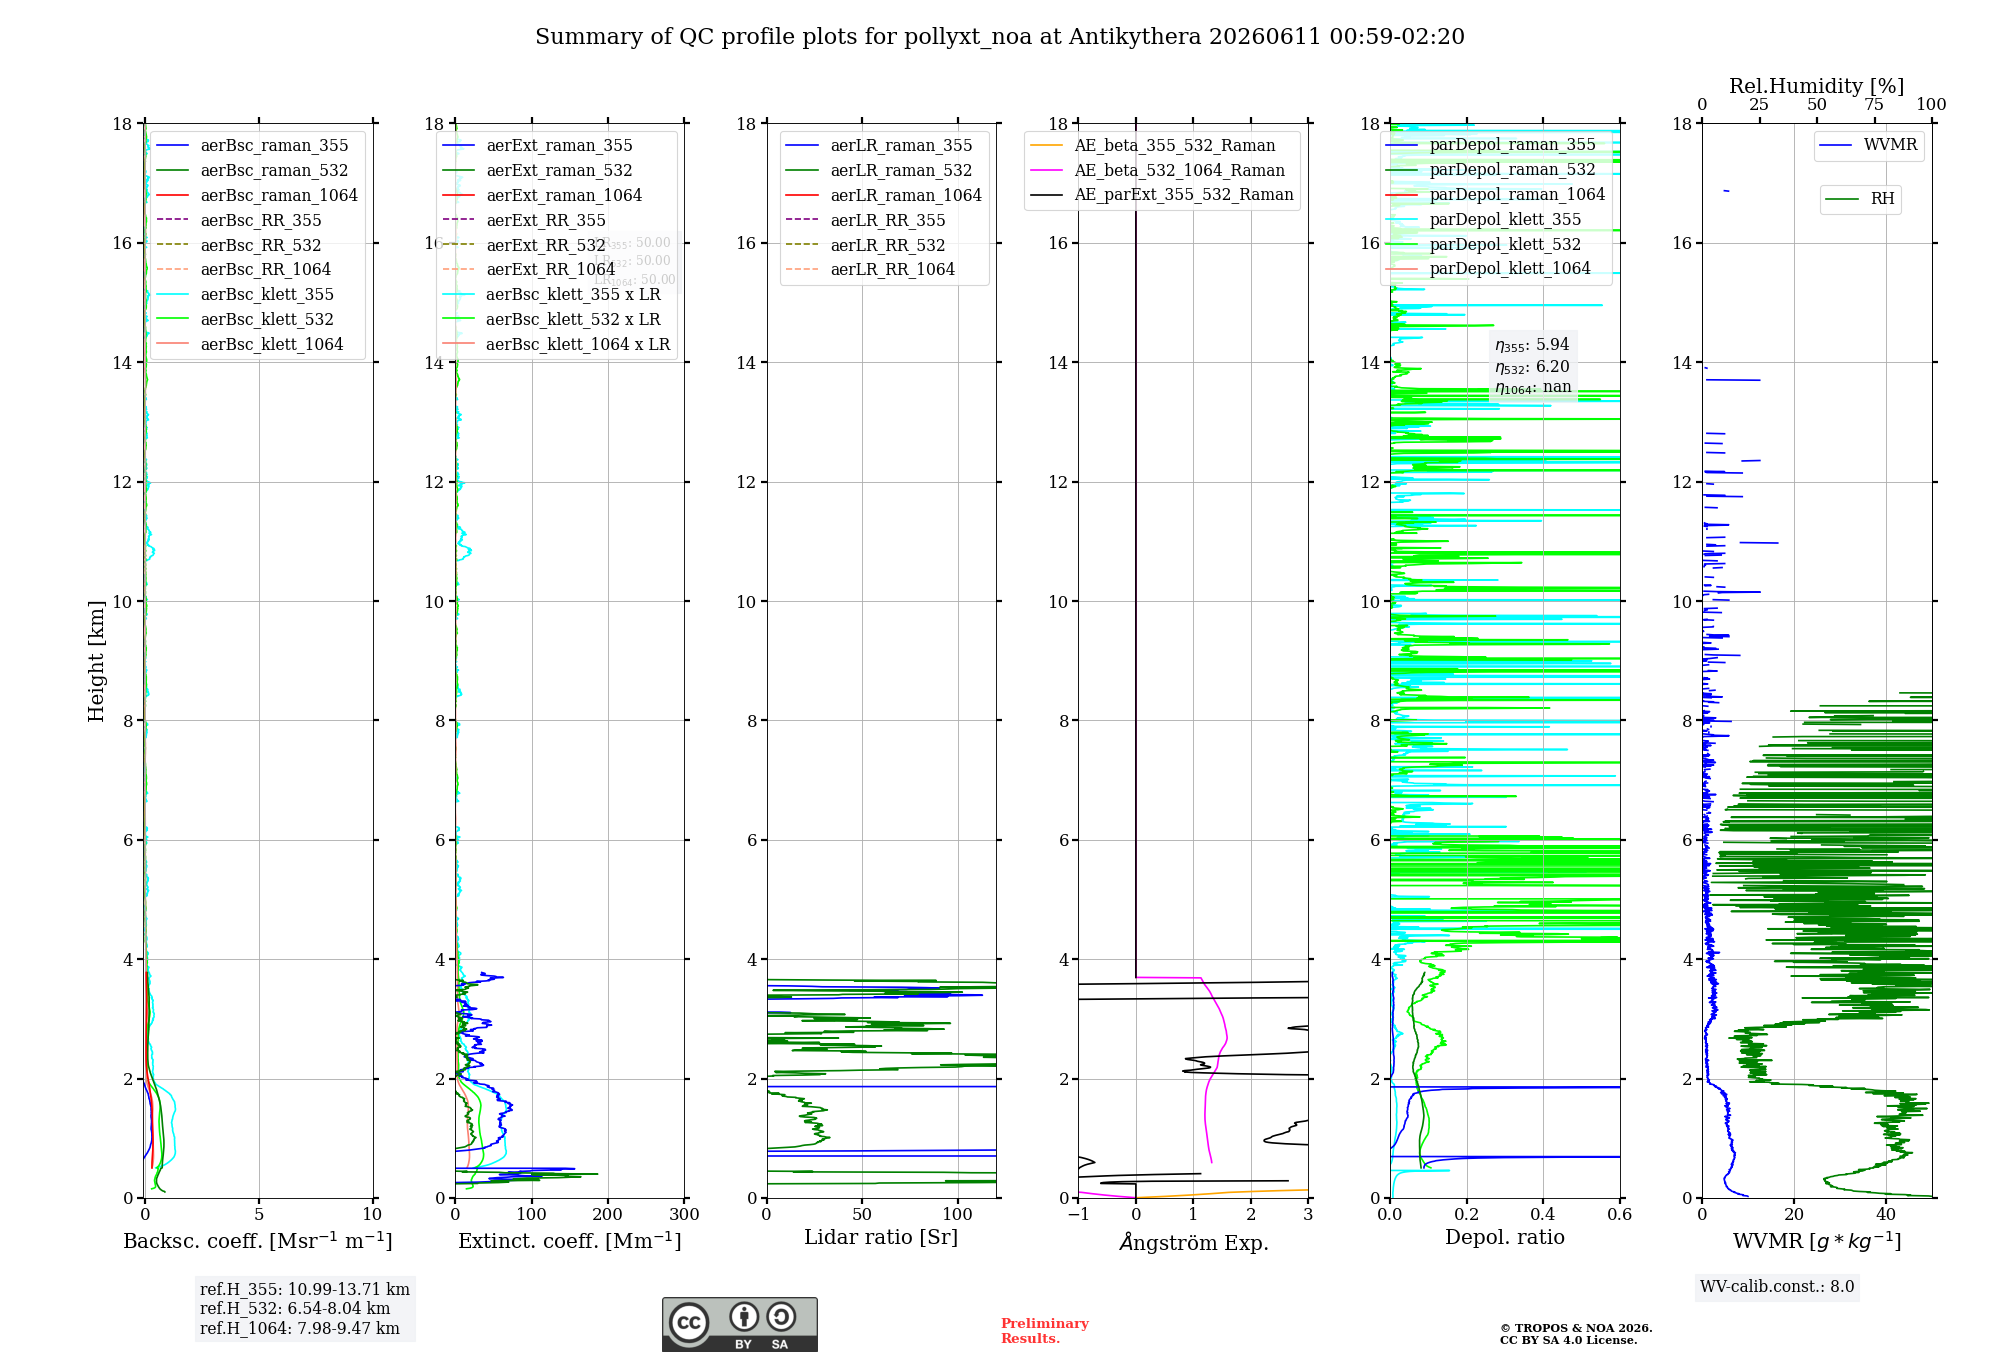The width and height of the screenshot is (2000, 1360).
Task: Click the Height [km] axis label
Action: click(96, 661)
